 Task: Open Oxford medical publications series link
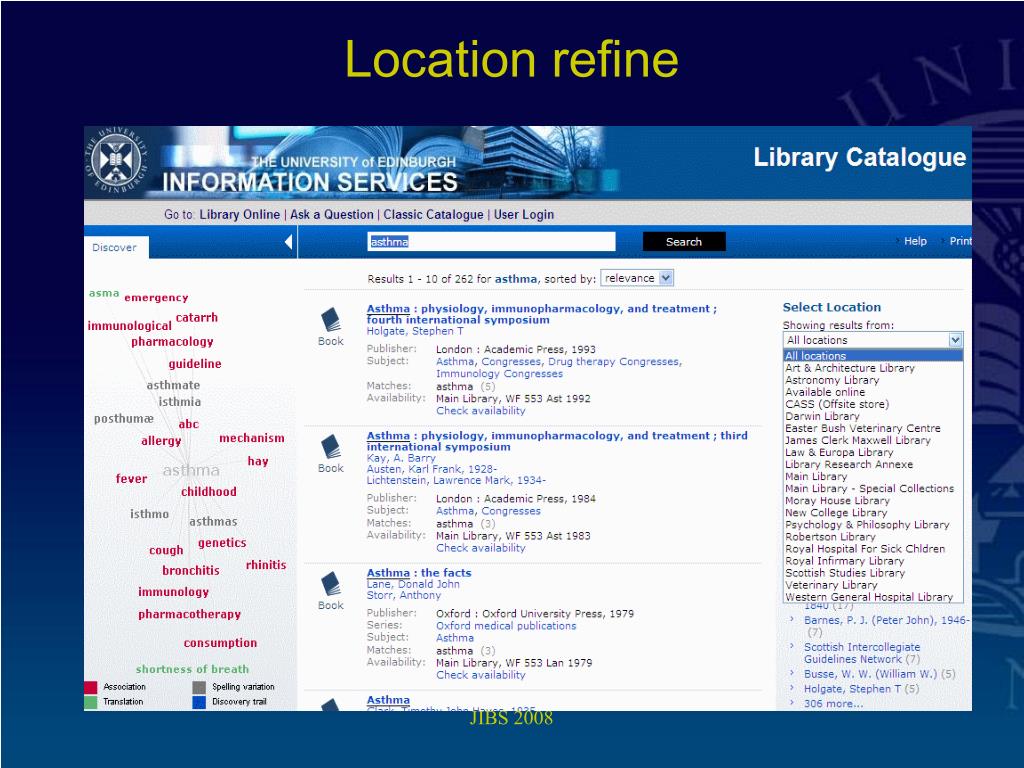click(x=506, y=626)
